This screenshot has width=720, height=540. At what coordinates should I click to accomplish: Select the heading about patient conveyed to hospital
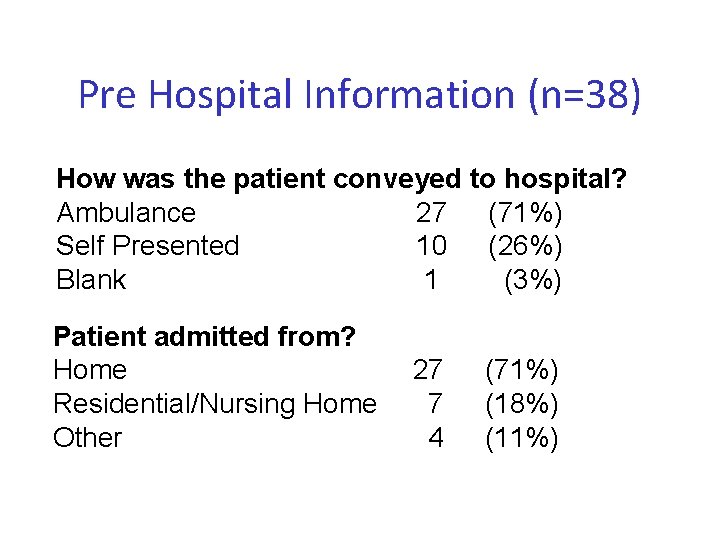tap(342, 179)
